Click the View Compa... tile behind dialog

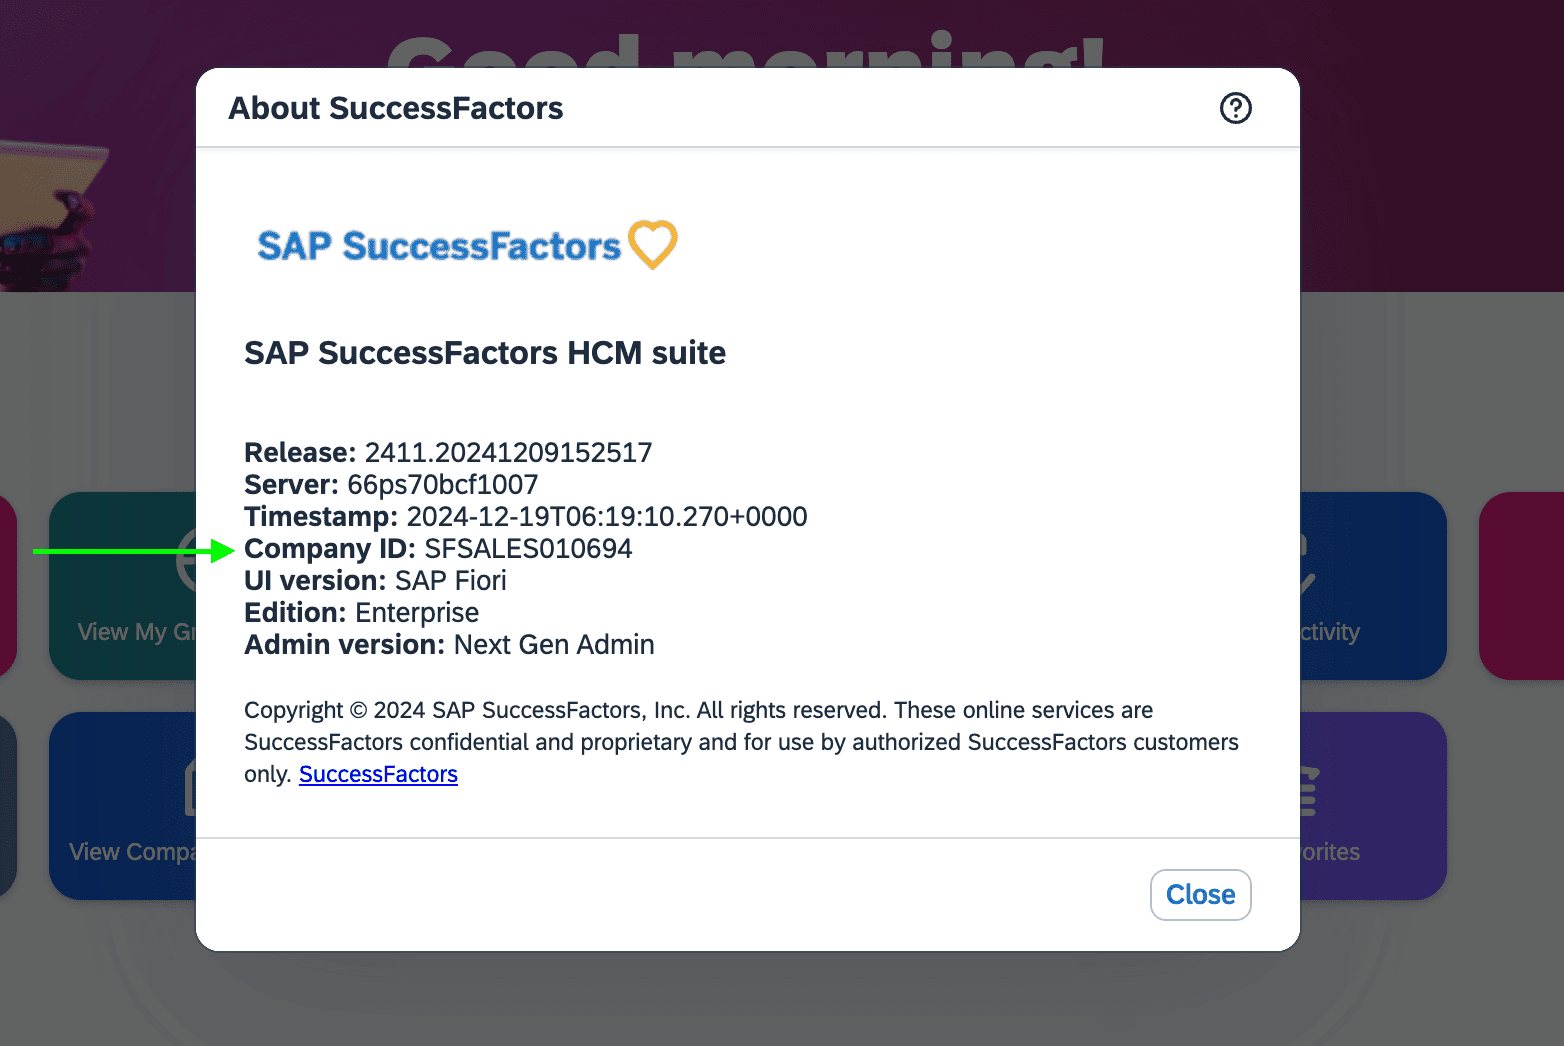(122, 806)
